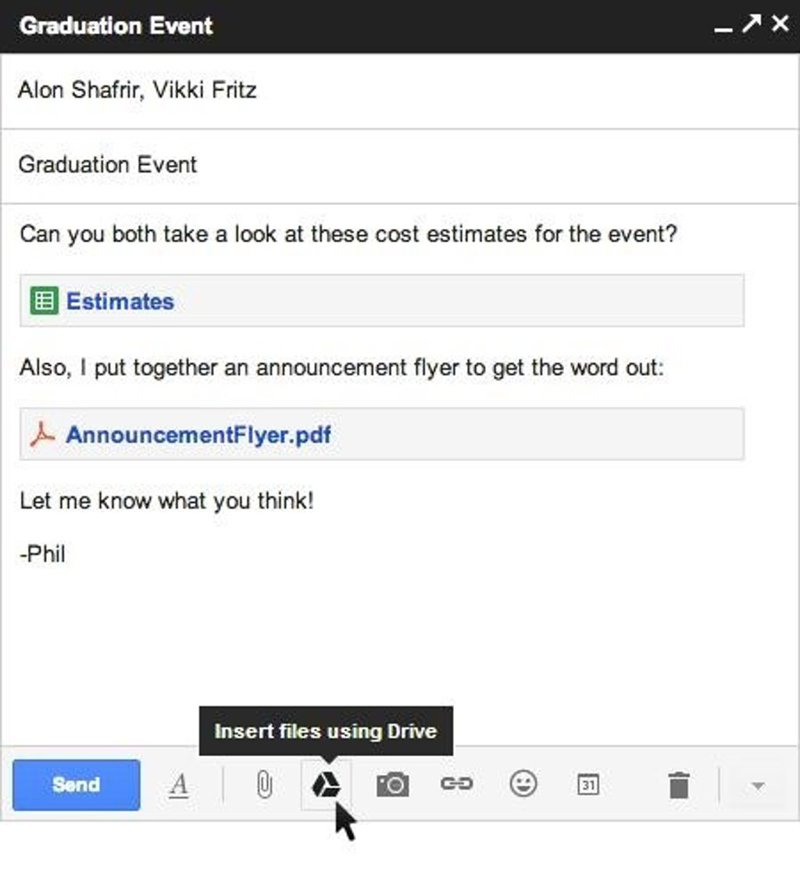Screen dimensions: 800x875
Task: Open the emoticon picker
Action: click(x=523, y=785)
